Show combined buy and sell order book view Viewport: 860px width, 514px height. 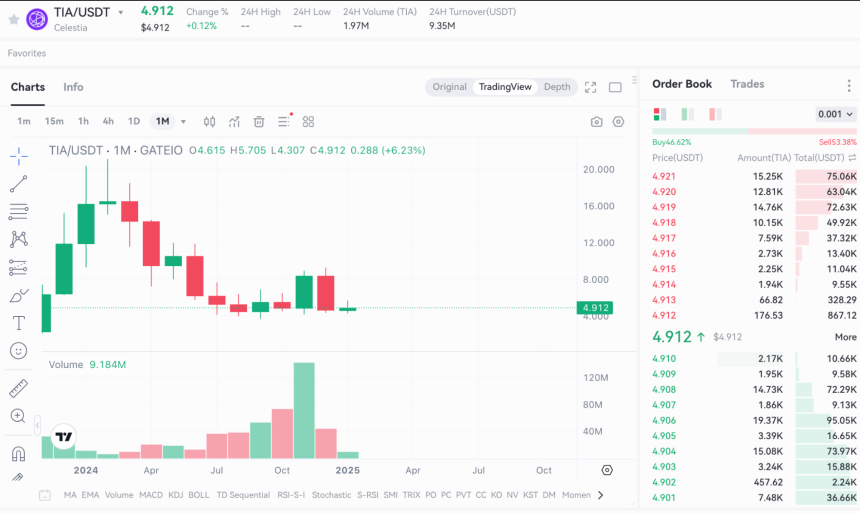click(x=660, y=114)
